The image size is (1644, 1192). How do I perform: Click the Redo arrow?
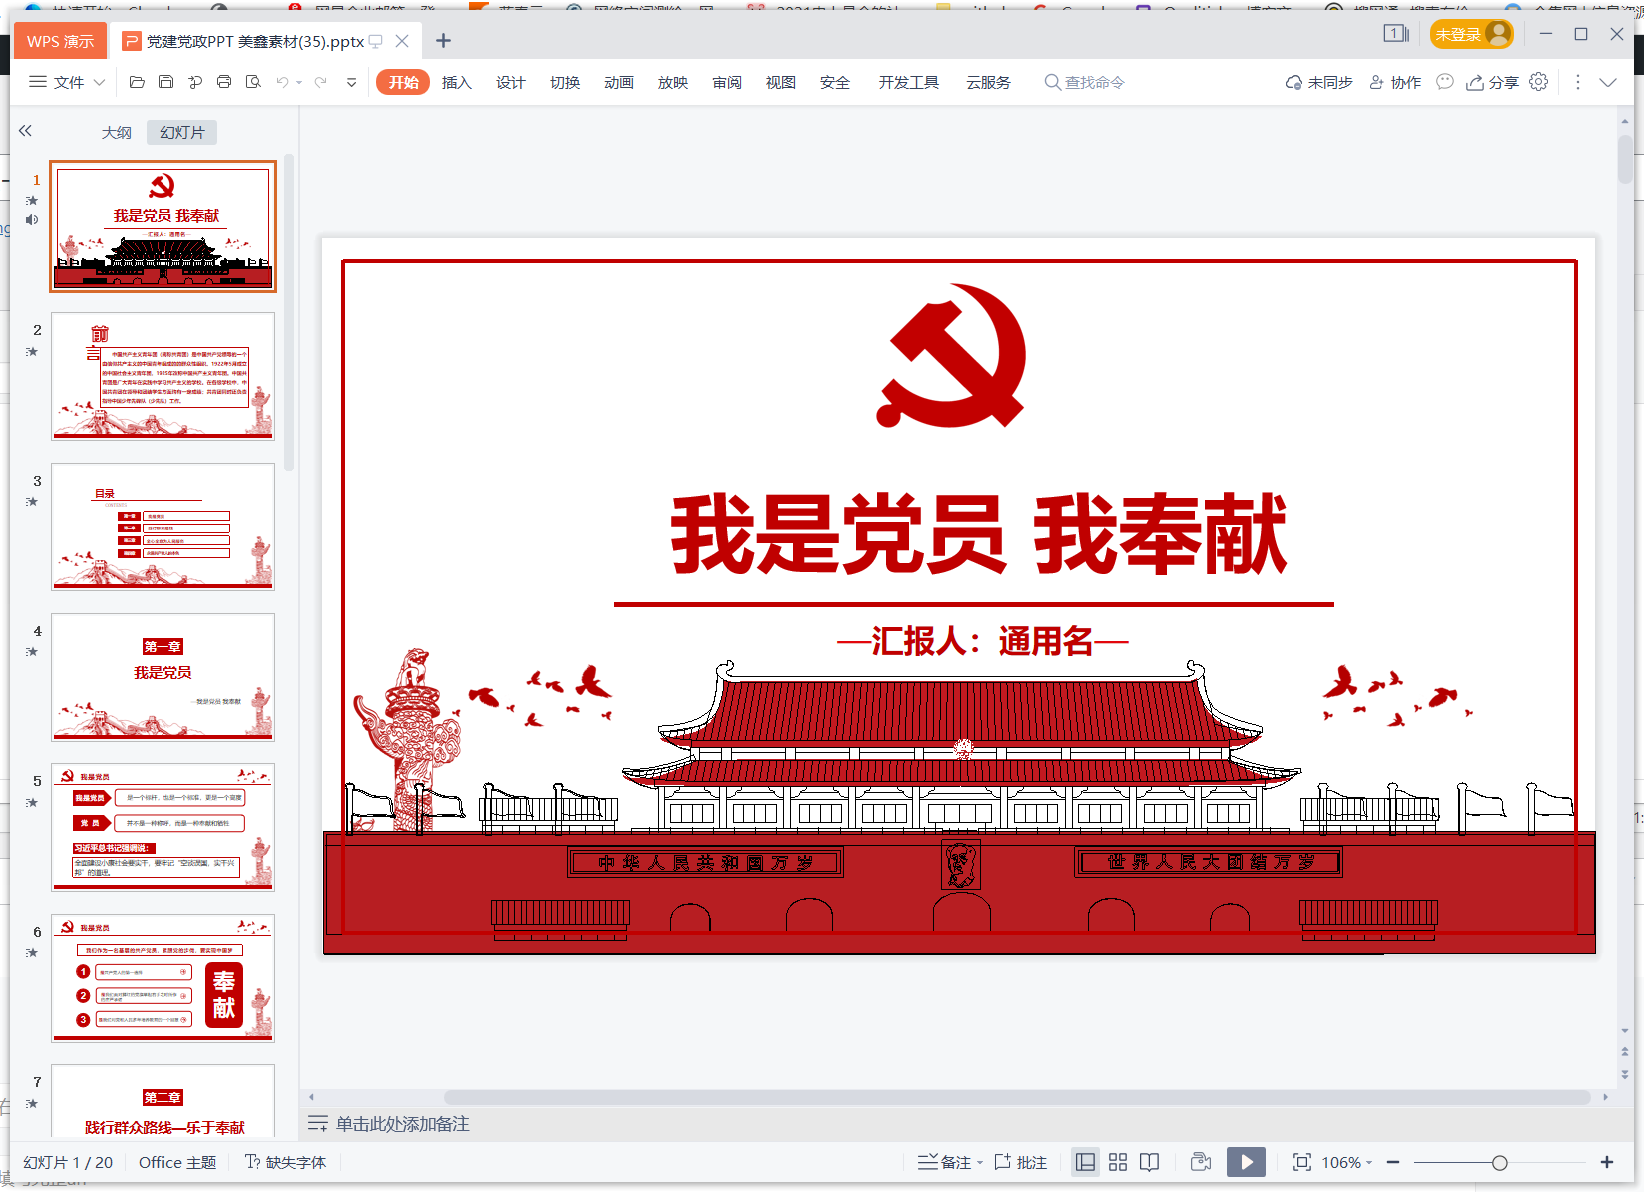(x=320, y=82)
